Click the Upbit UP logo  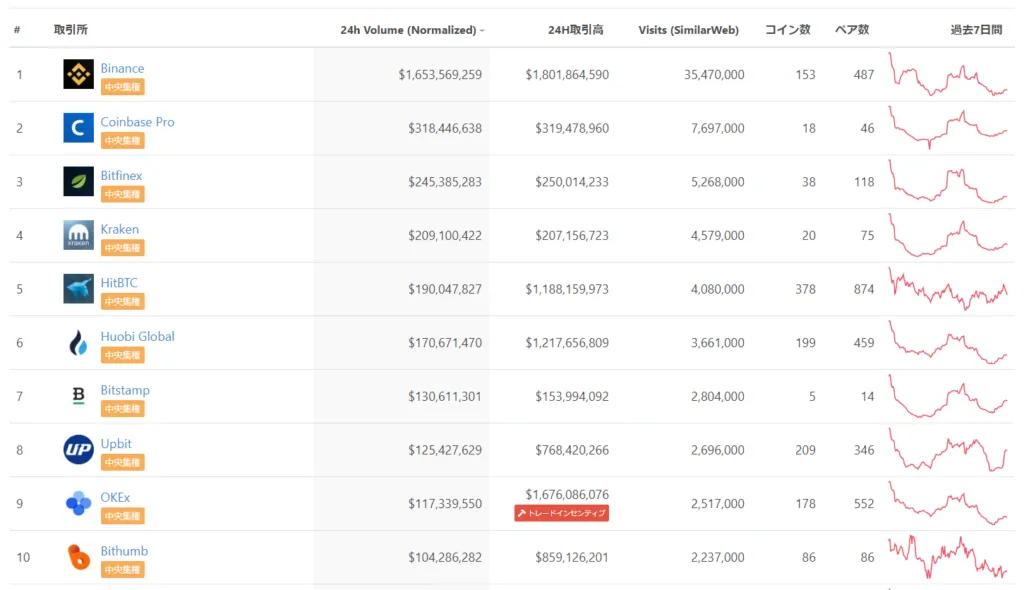[78, 450]
